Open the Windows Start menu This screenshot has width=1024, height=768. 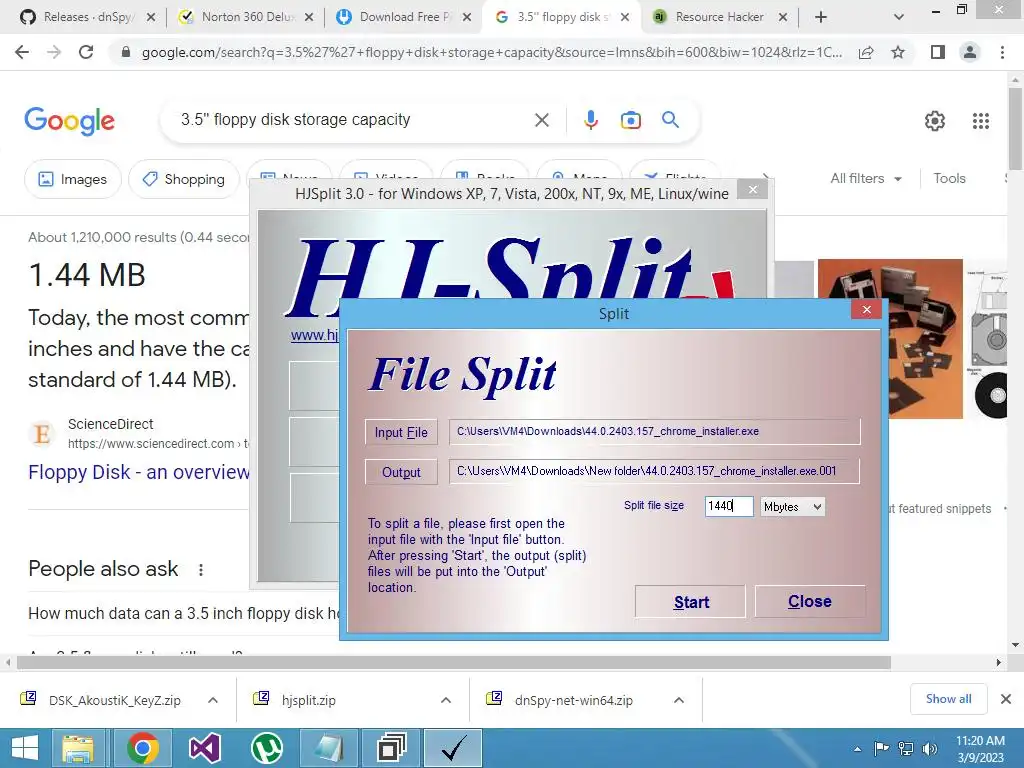(25, 748)
